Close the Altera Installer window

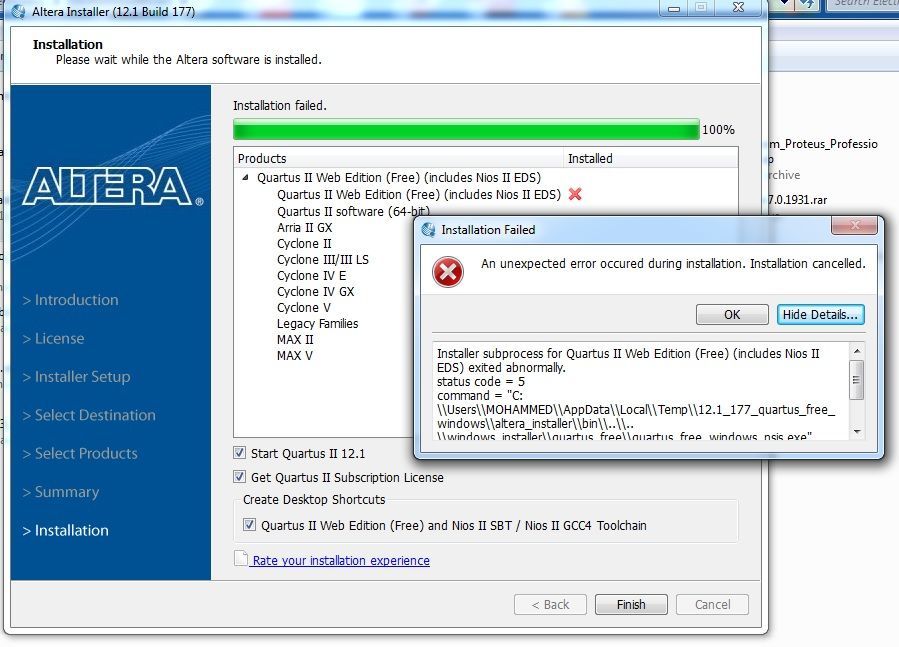click(739, 7)
